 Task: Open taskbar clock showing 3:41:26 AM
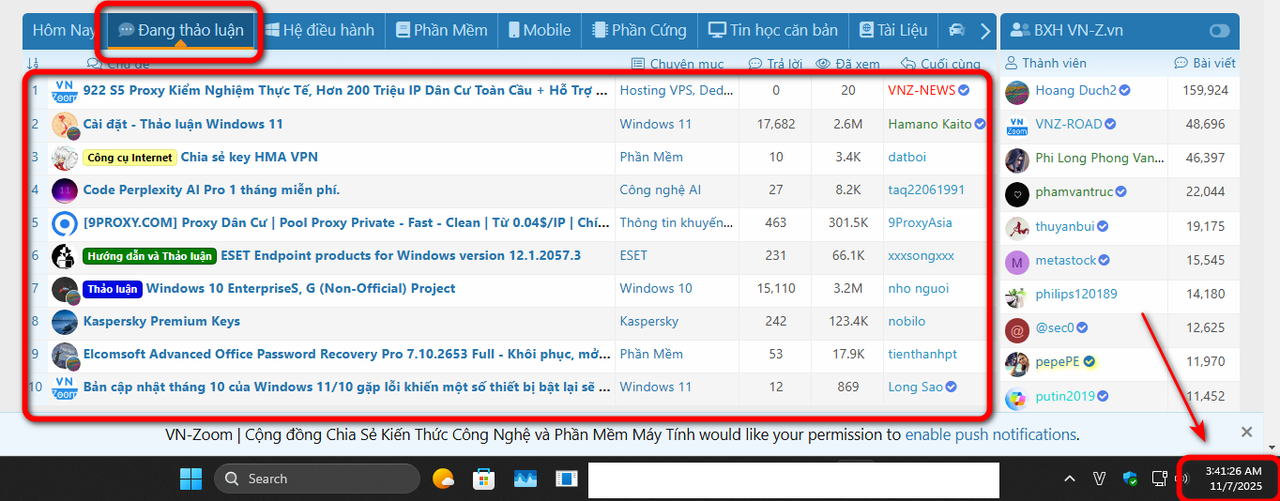pos(1233,478)
